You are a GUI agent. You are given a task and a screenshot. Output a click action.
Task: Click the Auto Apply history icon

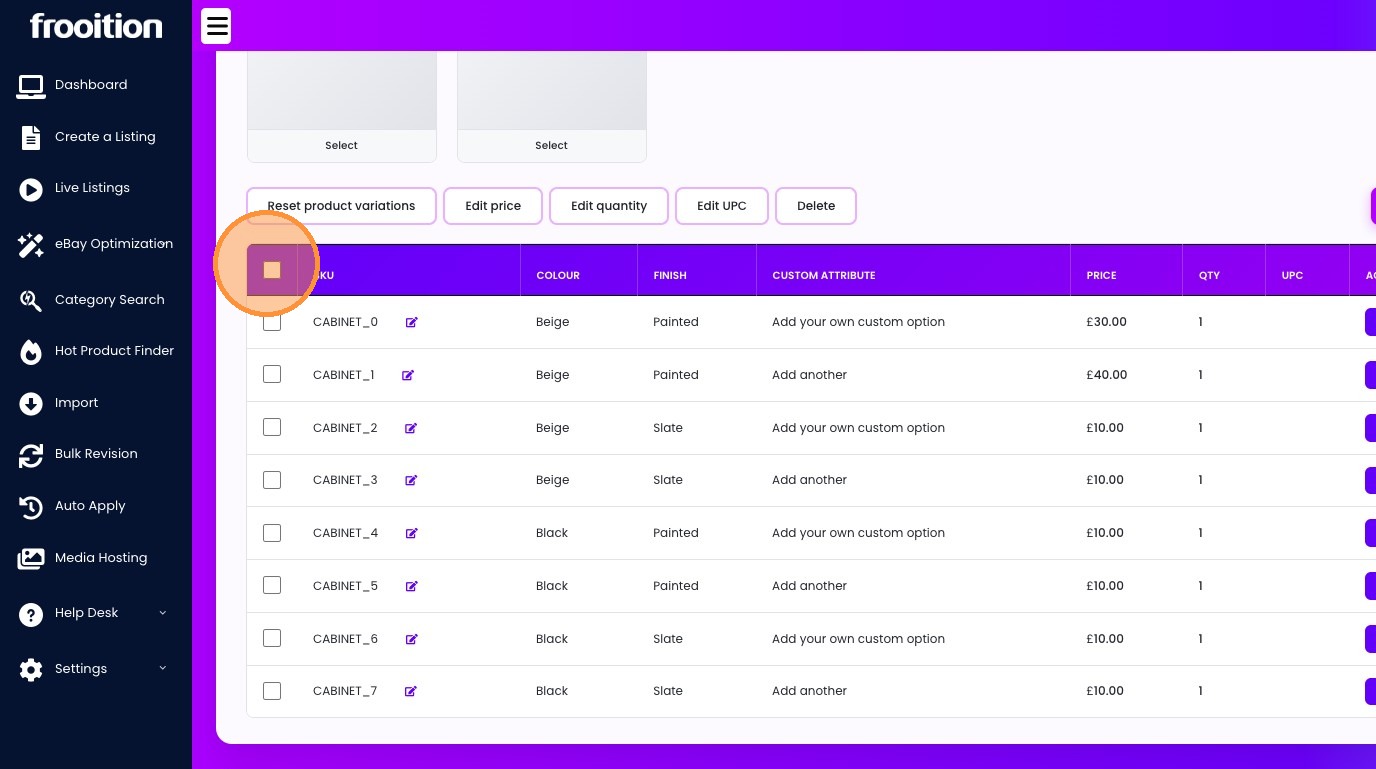click(x=31, y=507)
